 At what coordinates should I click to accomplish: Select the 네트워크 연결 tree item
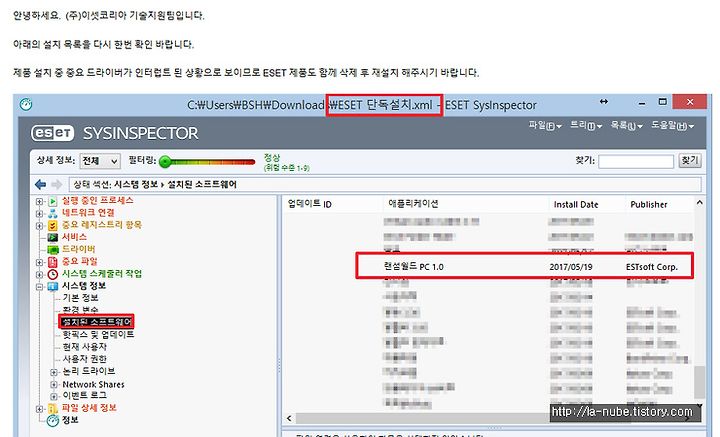coord(88,213)
